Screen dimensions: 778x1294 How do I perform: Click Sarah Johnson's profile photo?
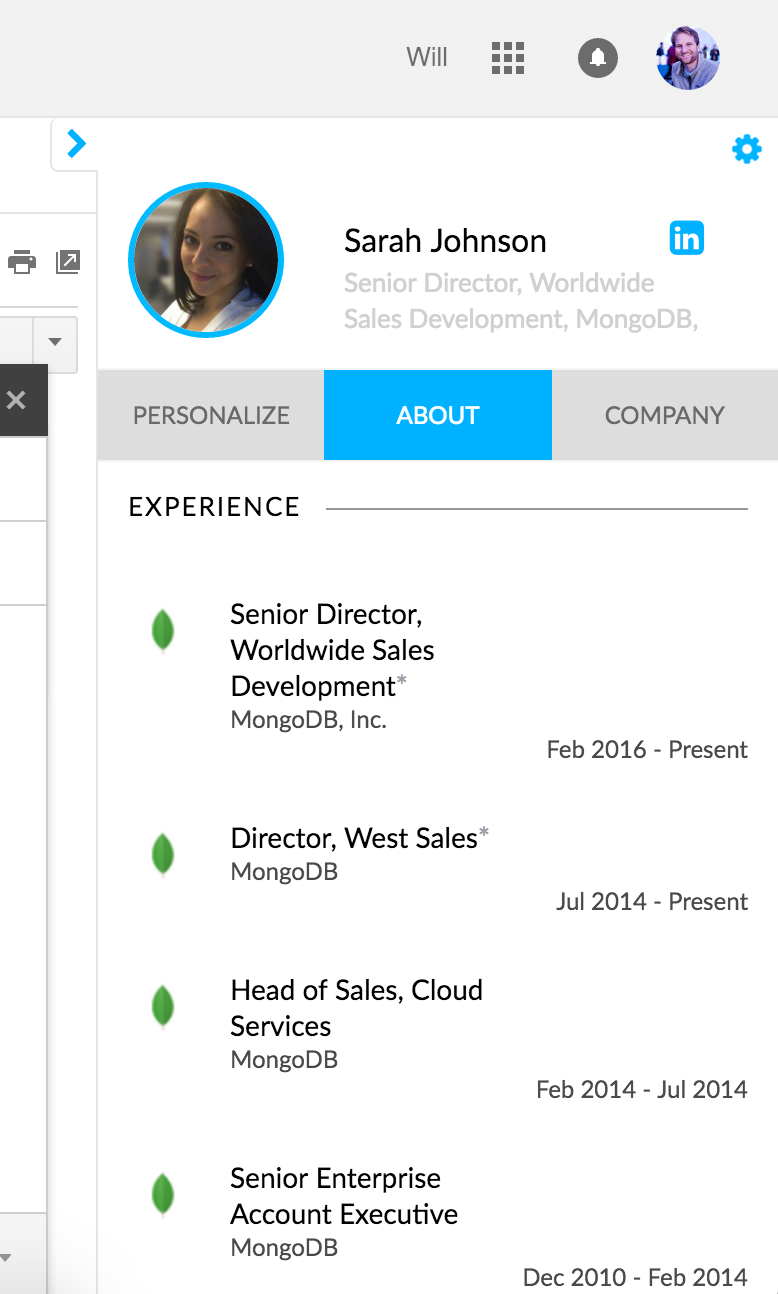[206, 260]
